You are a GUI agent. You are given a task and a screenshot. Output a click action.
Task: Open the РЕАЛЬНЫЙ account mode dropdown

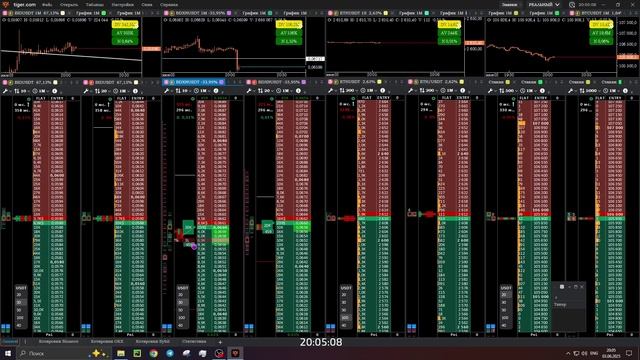click(x=544, y=4)
